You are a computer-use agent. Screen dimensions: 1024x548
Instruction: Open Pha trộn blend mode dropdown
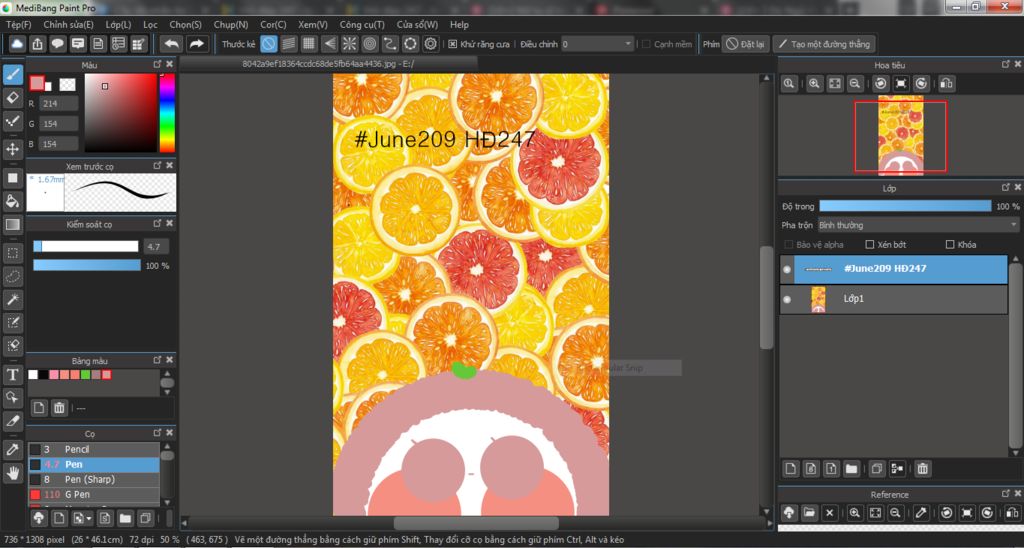[x=918, y=225]
